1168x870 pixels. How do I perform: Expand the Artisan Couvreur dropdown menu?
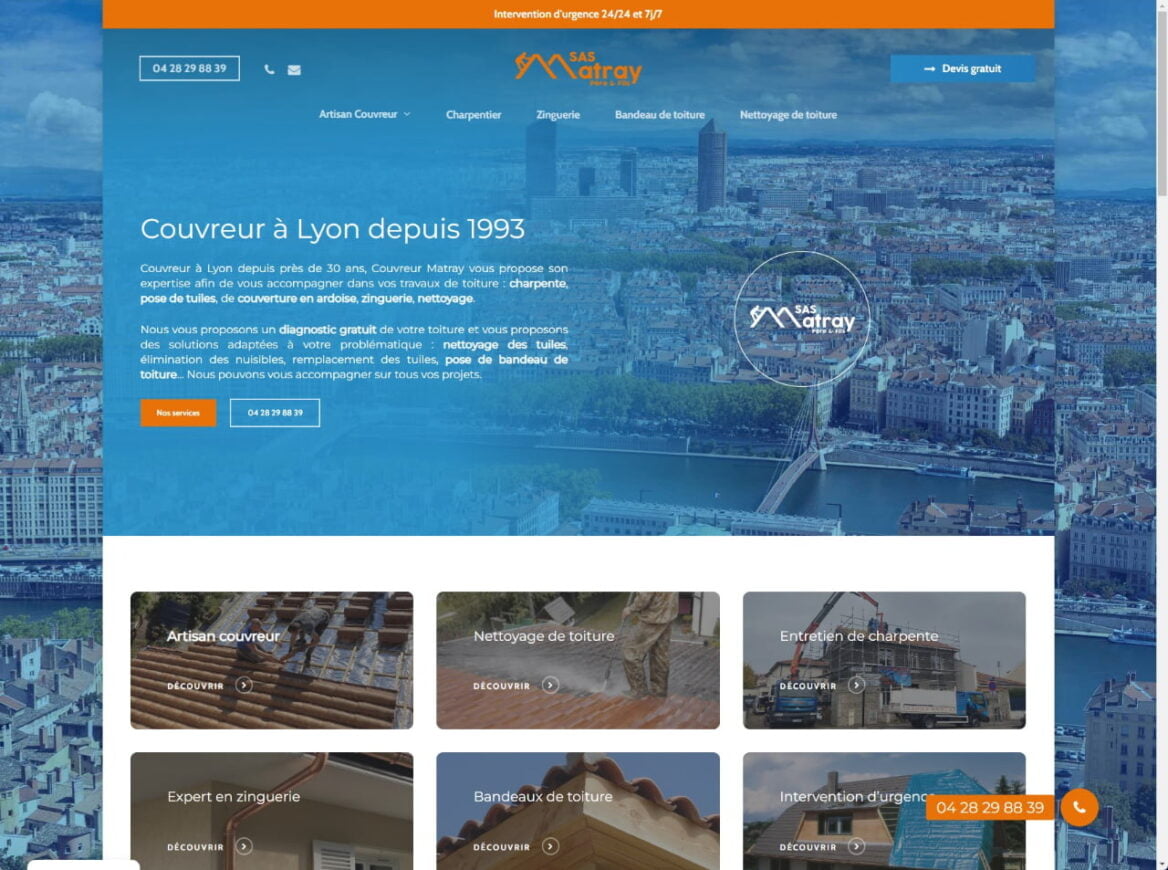click(x=364, y=114)
